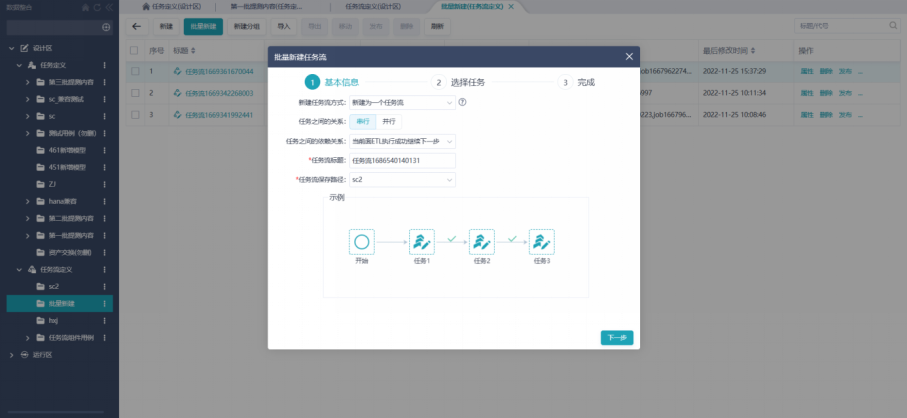907x418 pixels.
Task: Select the 串行 relationship option
Action: coord(363,121)
